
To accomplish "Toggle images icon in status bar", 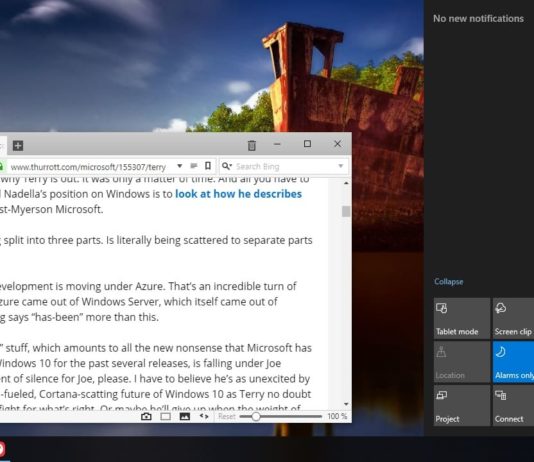I will click(185, 416).
